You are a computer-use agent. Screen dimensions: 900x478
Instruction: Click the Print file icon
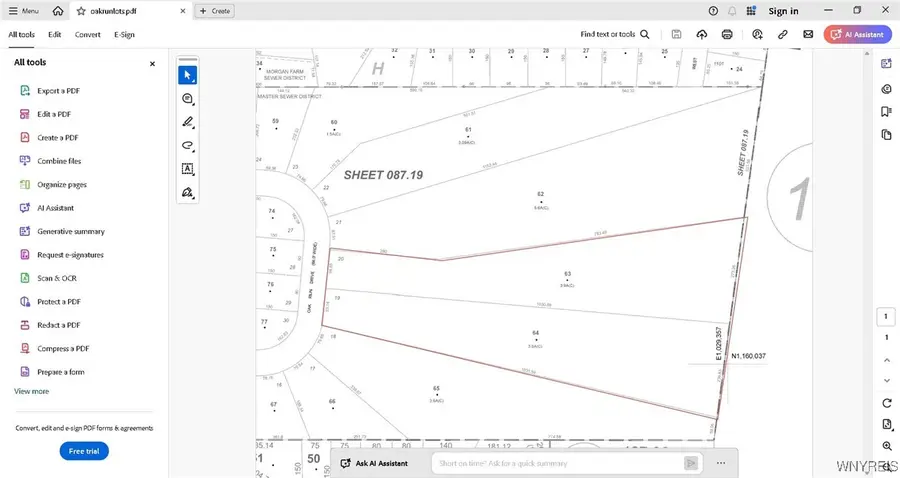[x=727, y=34]
